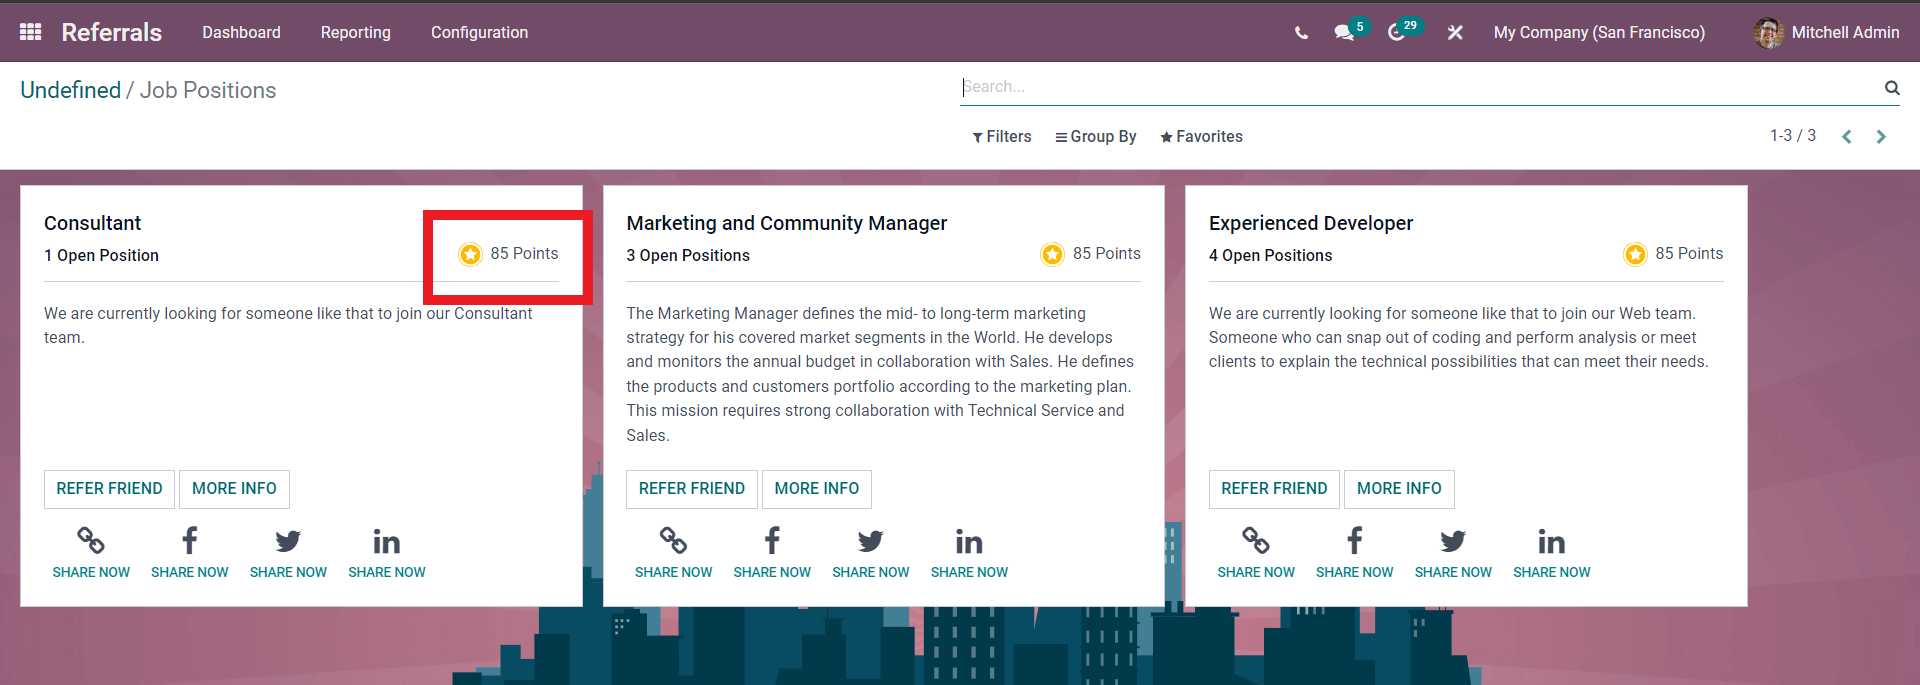
Task: Click '1 Open Position' text
Action: [101, 255]
